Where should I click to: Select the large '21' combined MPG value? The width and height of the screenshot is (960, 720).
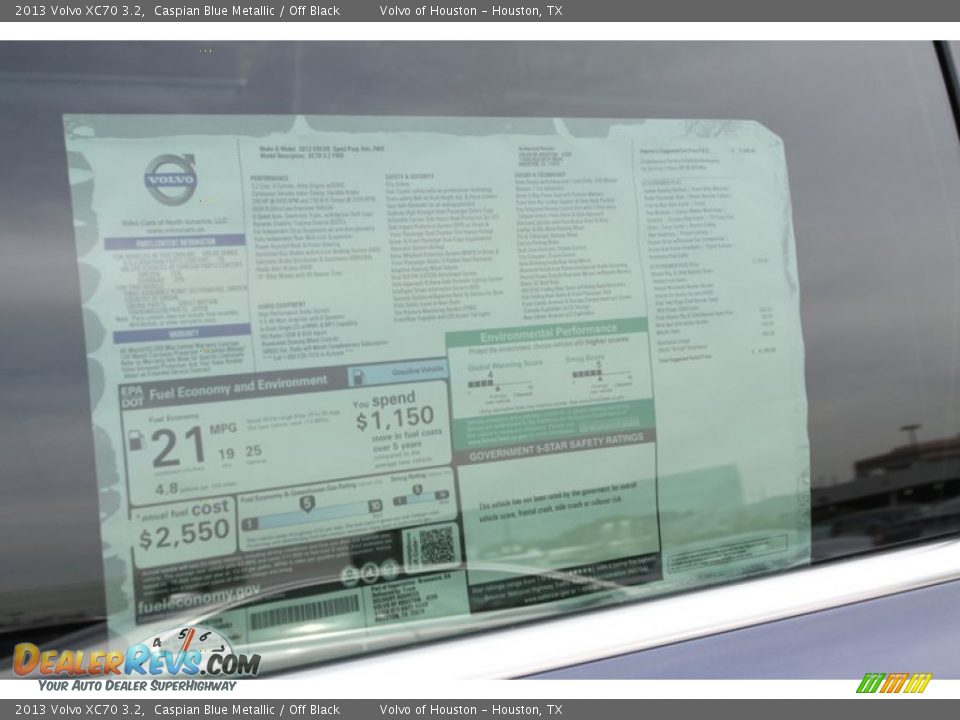[178, 448]
